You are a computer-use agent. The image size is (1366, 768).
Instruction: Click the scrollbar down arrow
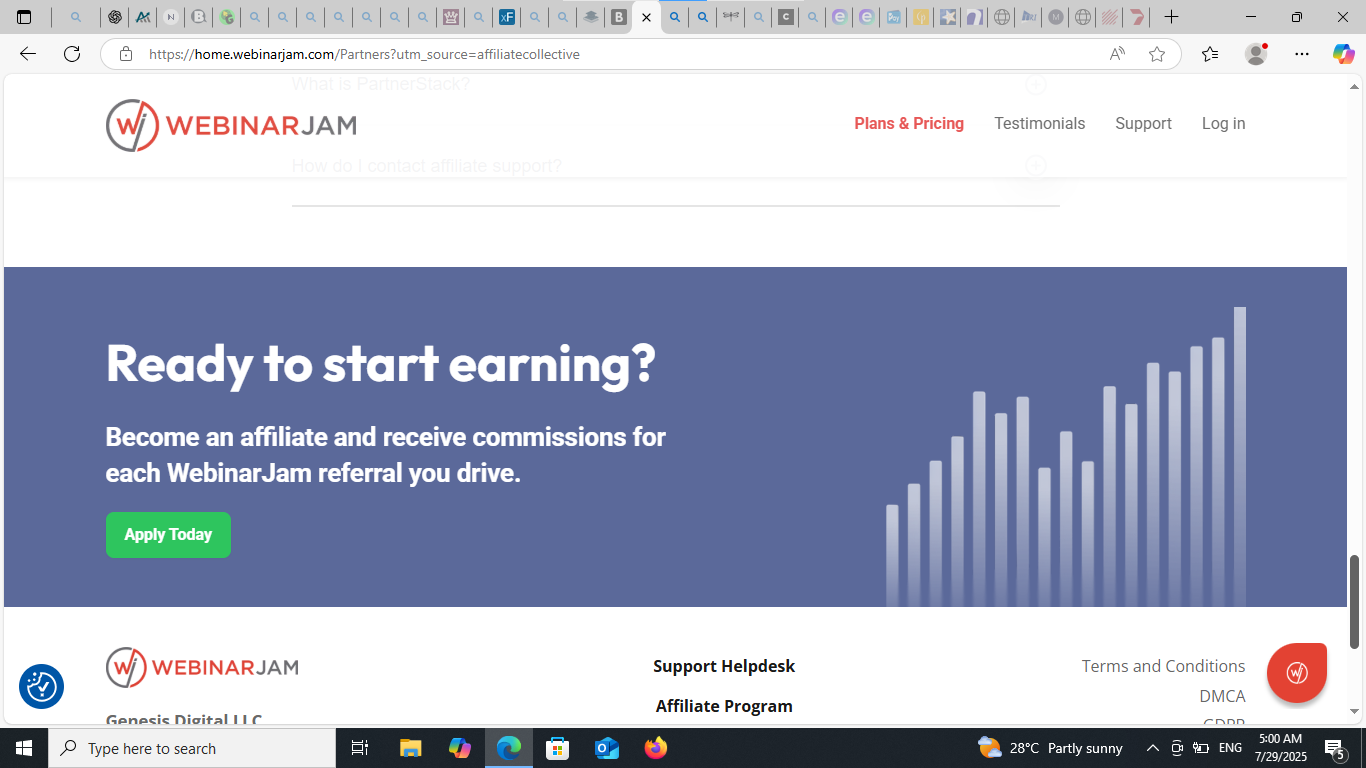pyautogui.click(x=1355, y=712)
